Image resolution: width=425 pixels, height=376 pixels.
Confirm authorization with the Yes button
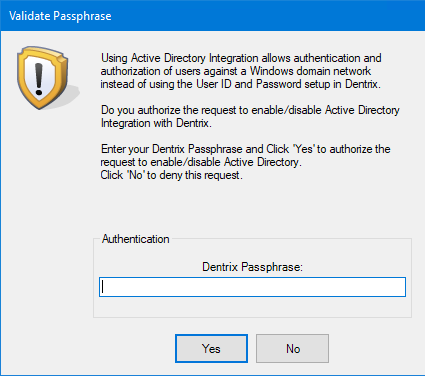tap(211, 349)
